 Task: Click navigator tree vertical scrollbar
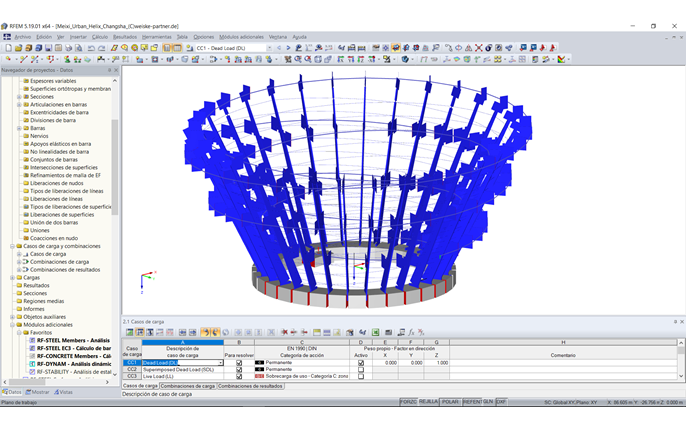coord(115,167)
